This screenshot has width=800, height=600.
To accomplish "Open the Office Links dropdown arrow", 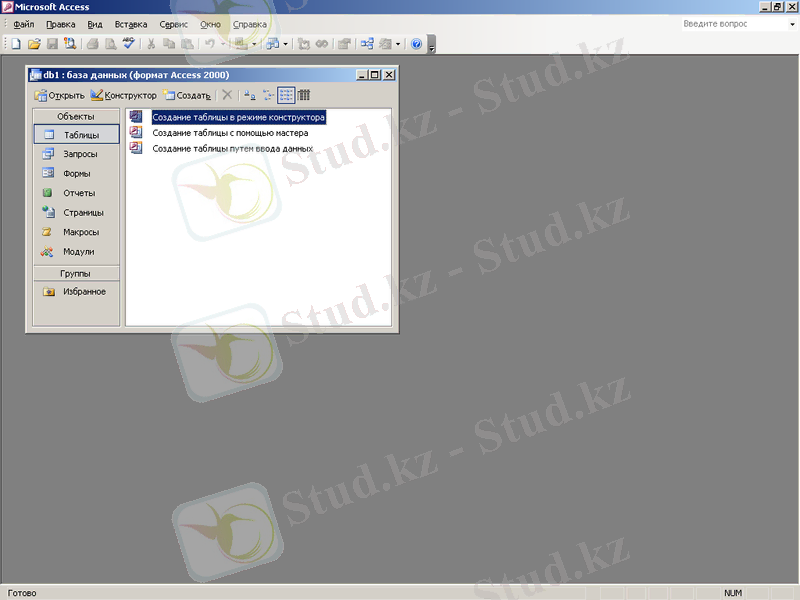I will pos(254,44).
